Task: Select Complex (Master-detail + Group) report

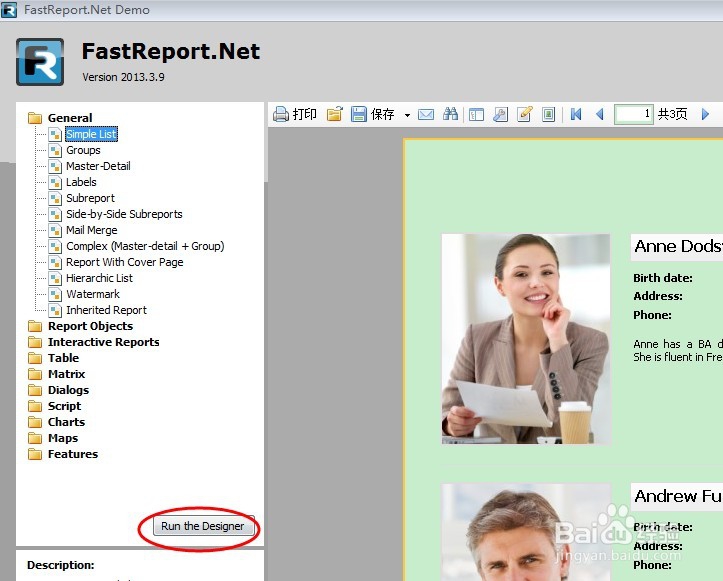Action: coord(145,246)
